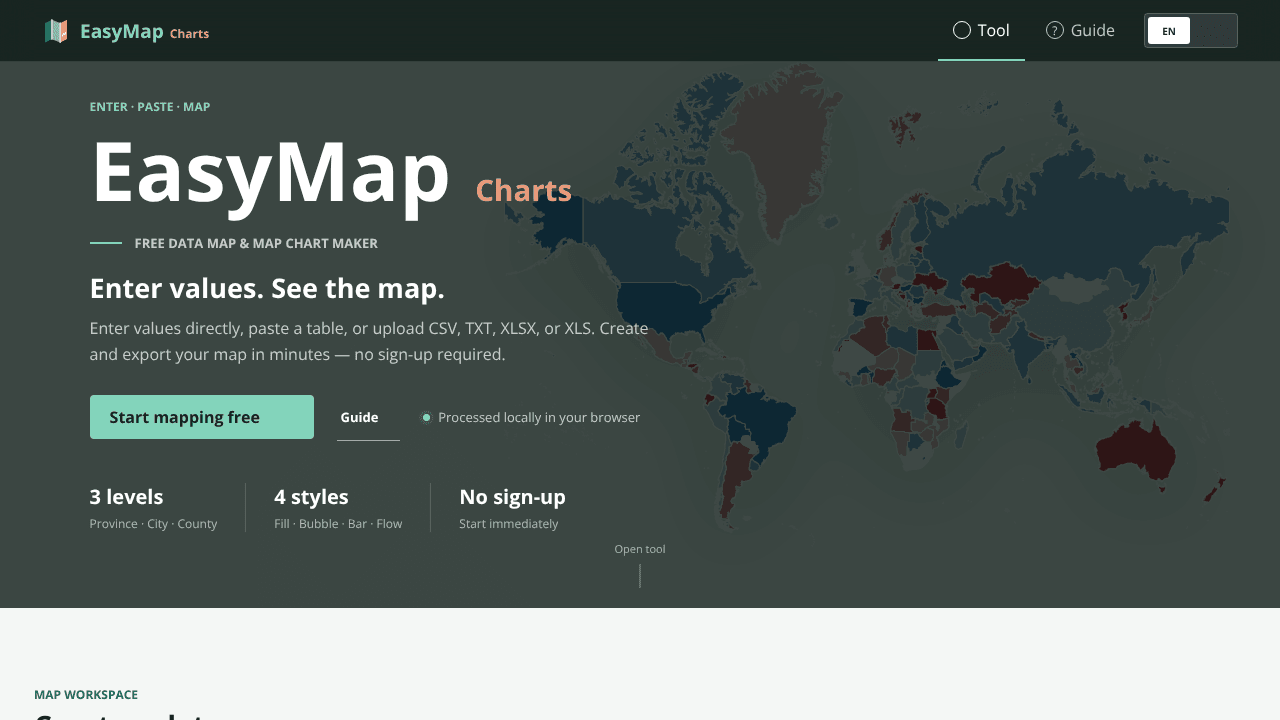The height and width of the screenshot is (720, 1280).
Task: Click the Open tool scroll indicator
Action: (x=640, y=565)
